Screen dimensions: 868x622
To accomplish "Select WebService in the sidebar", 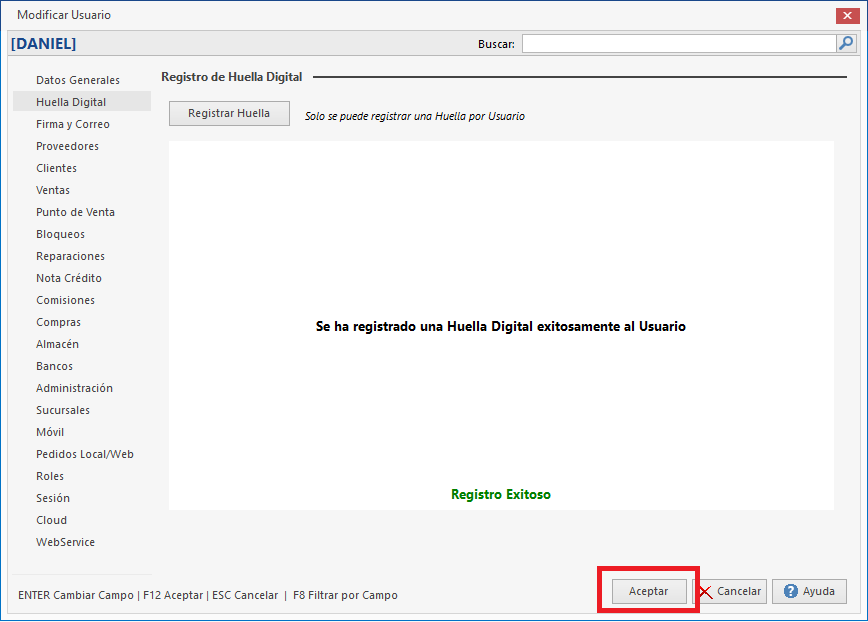I will point(65,542).
